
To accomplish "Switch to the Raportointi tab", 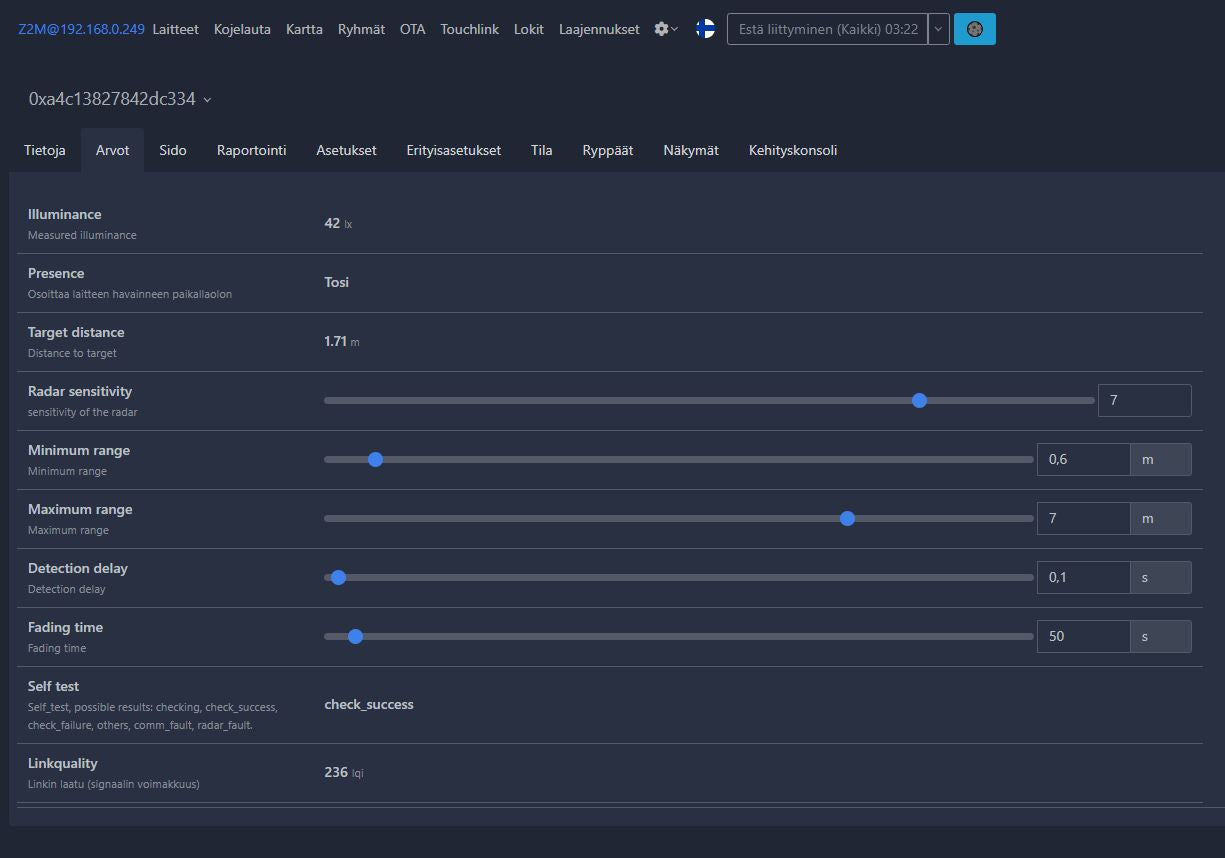I will click(251, 150).
